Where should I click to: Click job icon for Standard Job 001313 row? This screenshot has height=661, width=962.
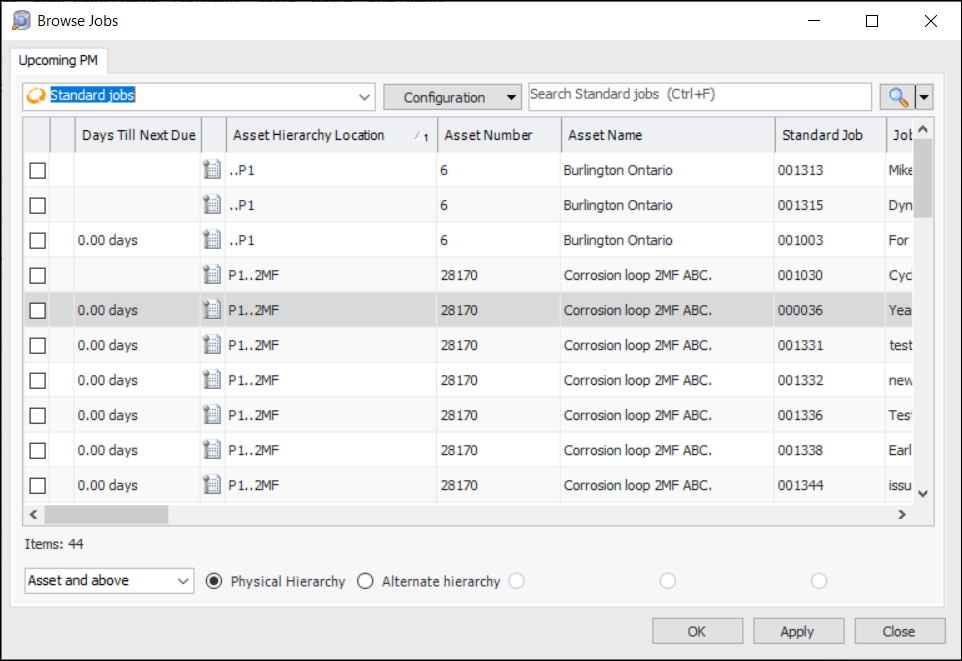pyautogui.click(x=212, y=170)
